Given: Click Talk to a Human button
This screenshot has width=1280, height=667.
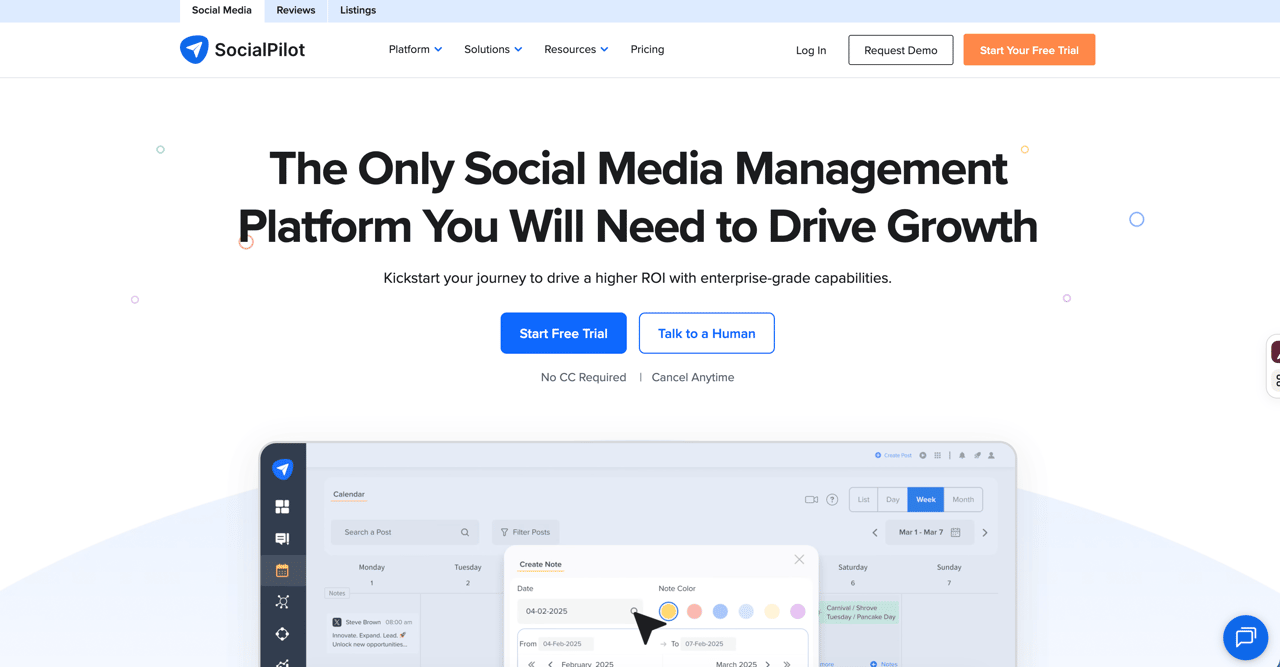Looking at the screenshot, I should point(707,333).
